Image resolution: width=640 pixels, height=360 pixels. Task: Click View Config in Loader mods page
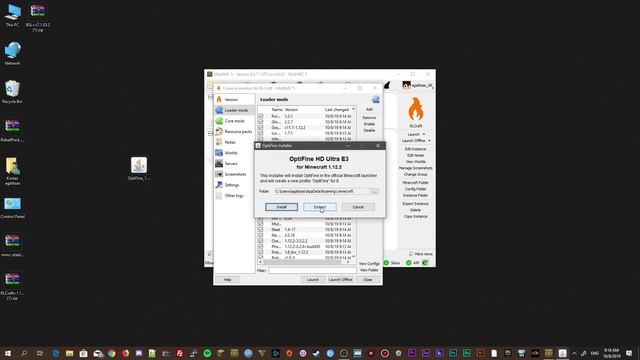(x=369, y=264)
